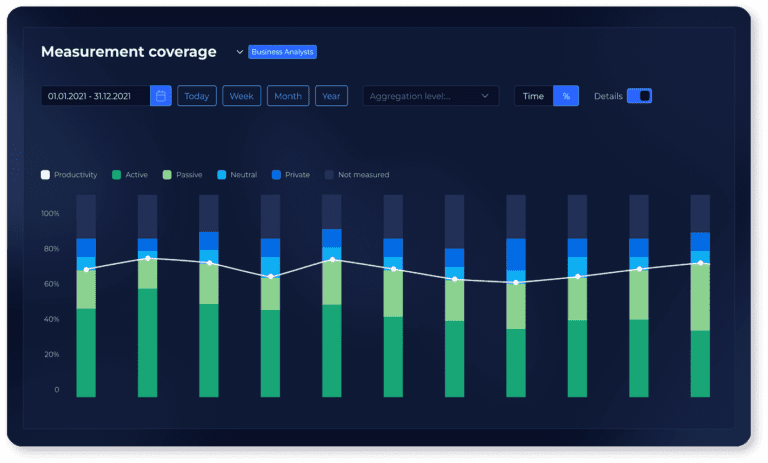Click the Passive legend marker

[166, 175]
